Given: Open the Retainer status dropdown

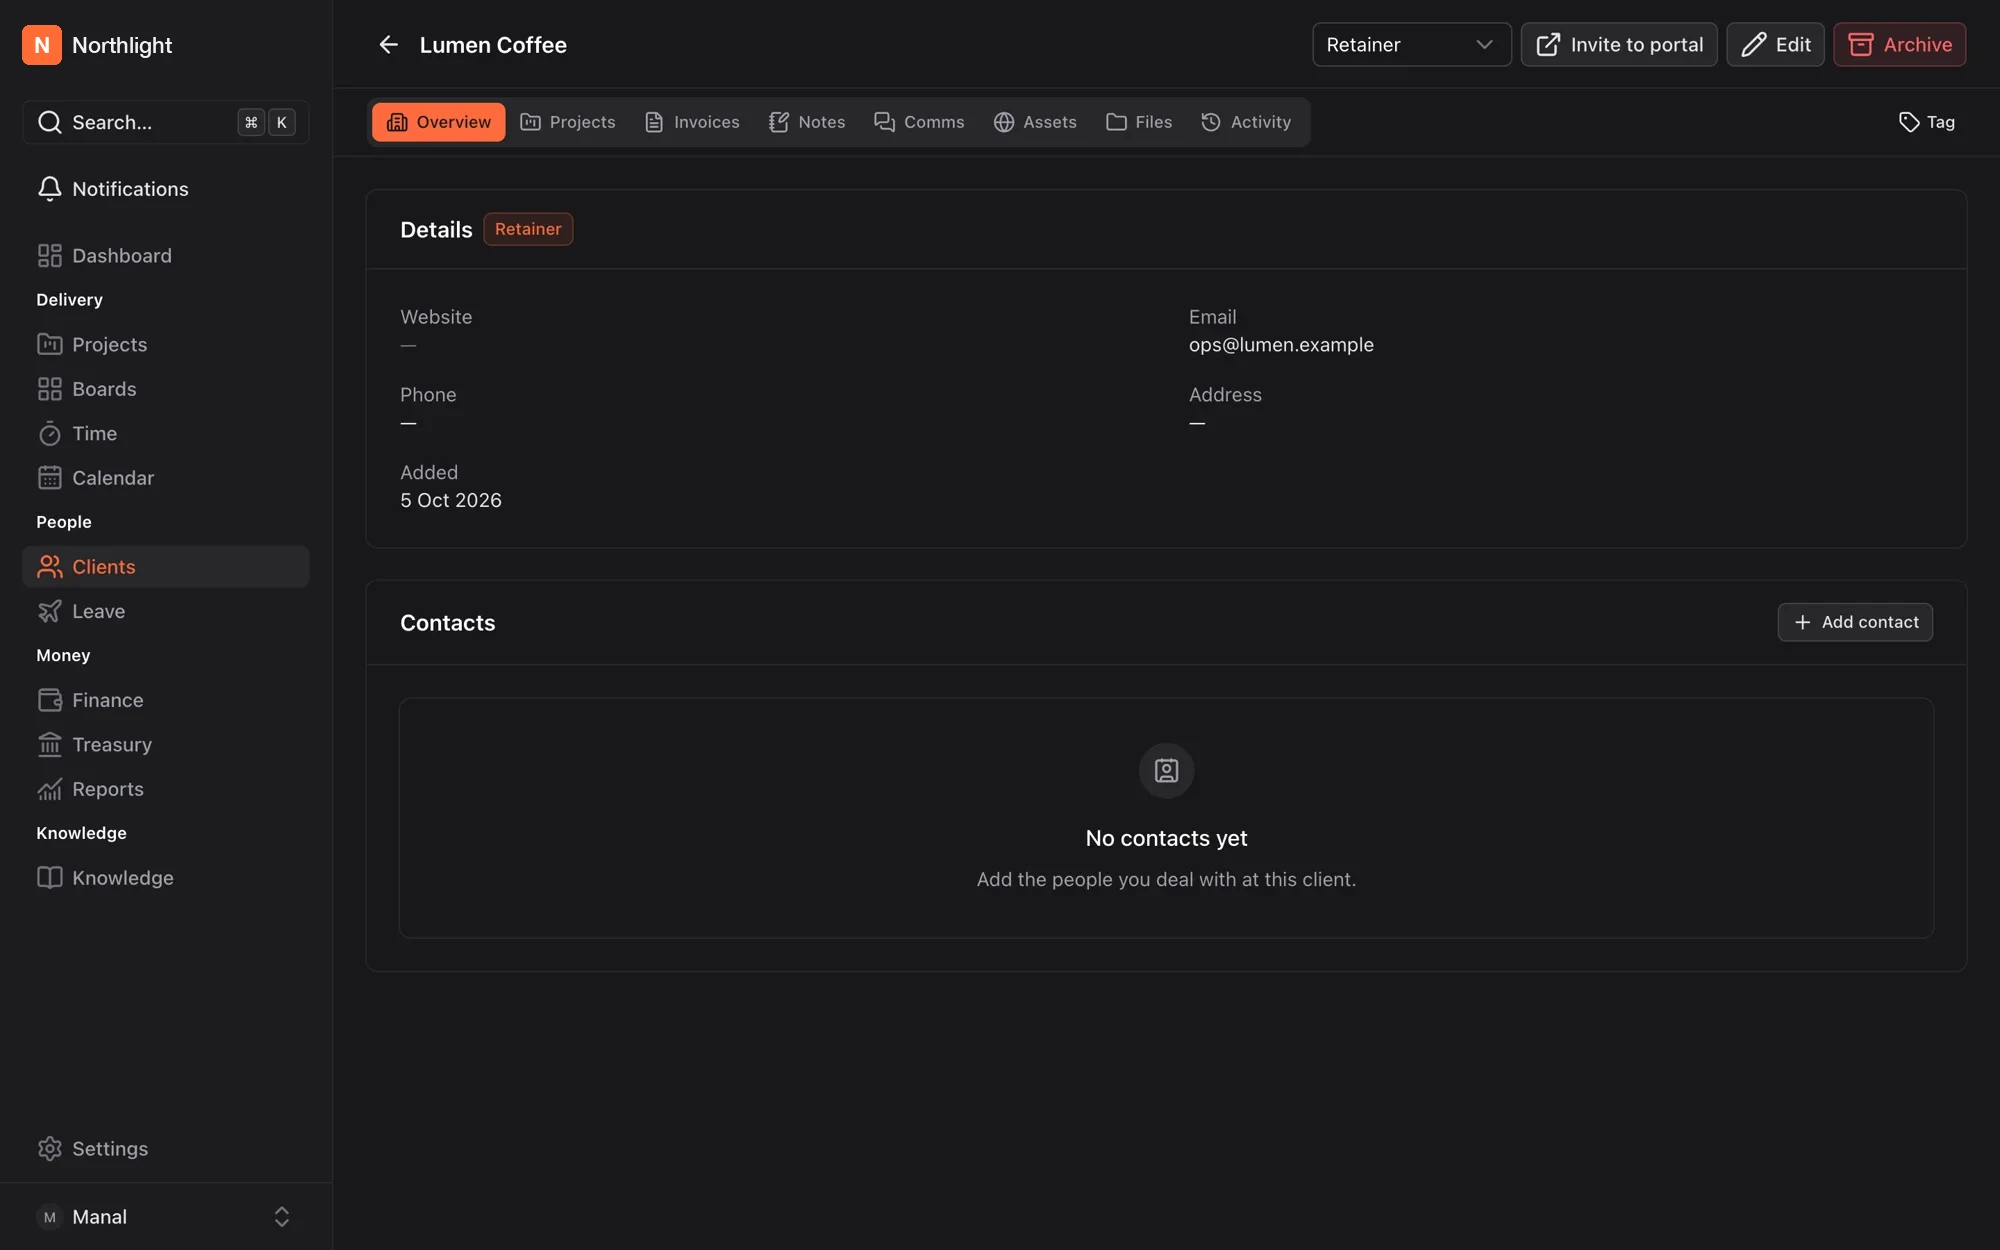Looking at the screenshot, I should (1411, 45).
